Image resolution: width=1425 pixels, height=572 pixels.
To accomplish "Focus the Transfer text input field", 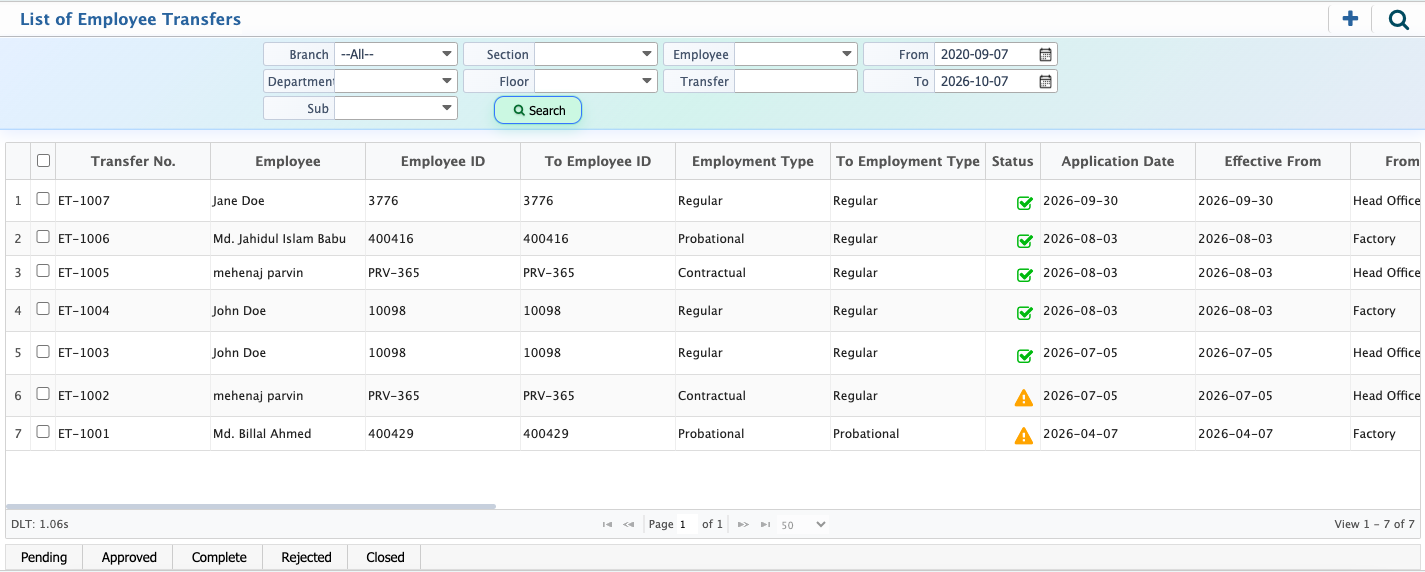I will [796, 81].
